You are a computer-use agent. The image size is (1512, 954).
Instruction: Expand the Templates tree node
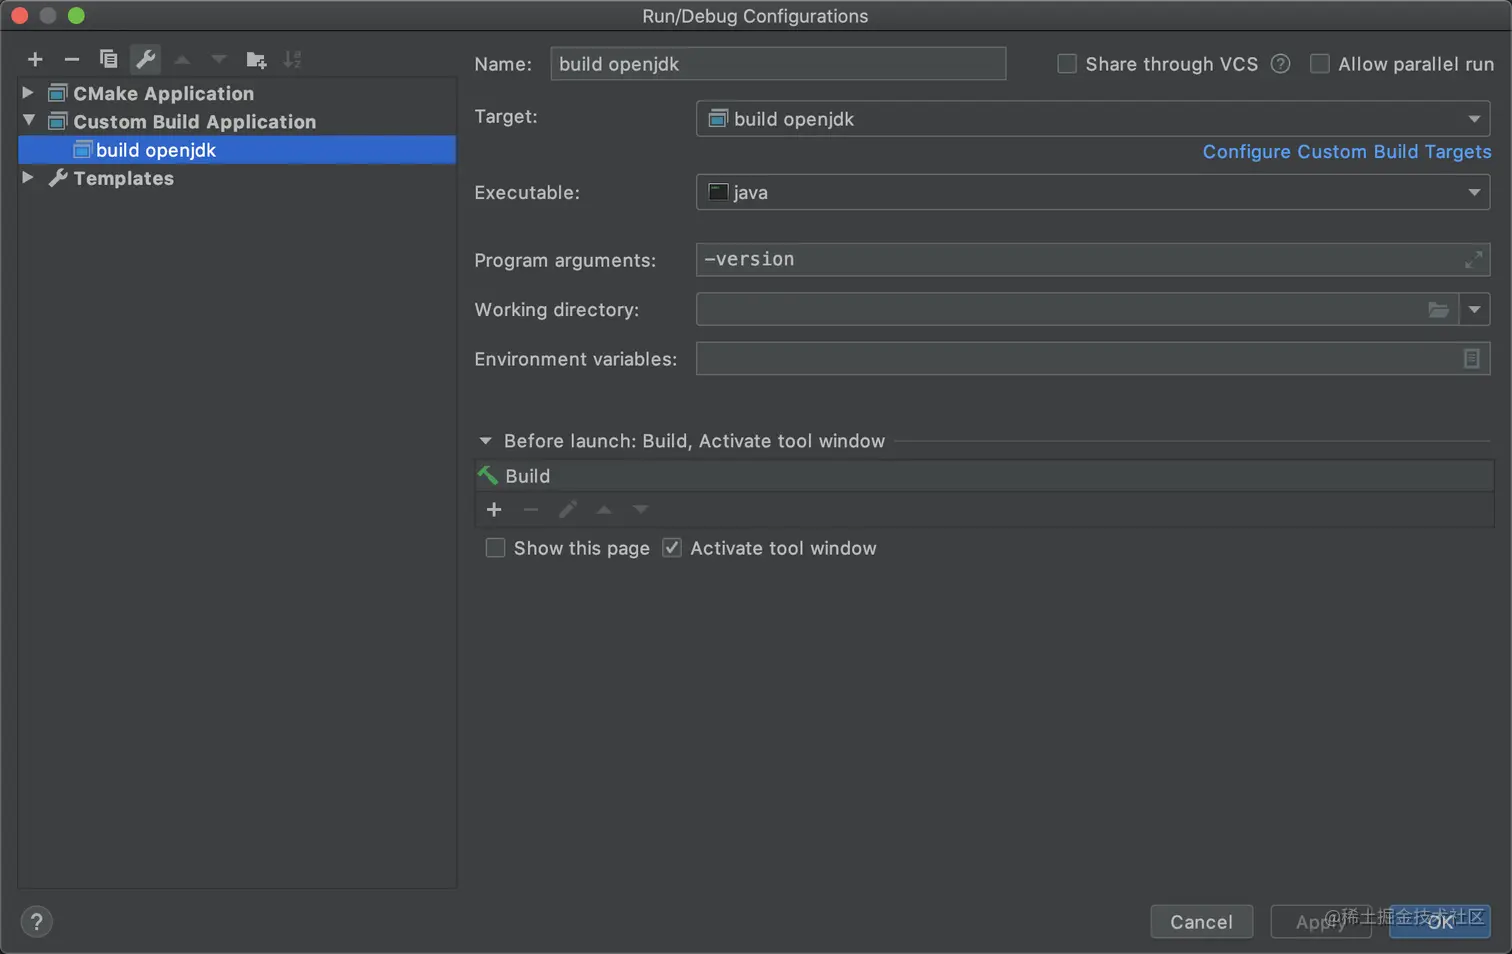(x=28, y=178)
